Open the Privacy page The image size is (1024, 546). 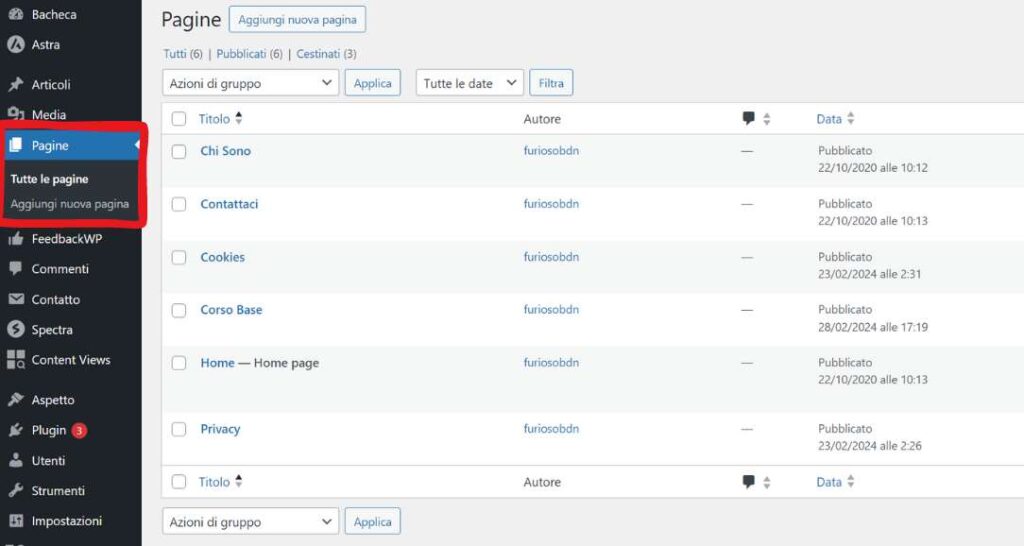pos(220,428)
